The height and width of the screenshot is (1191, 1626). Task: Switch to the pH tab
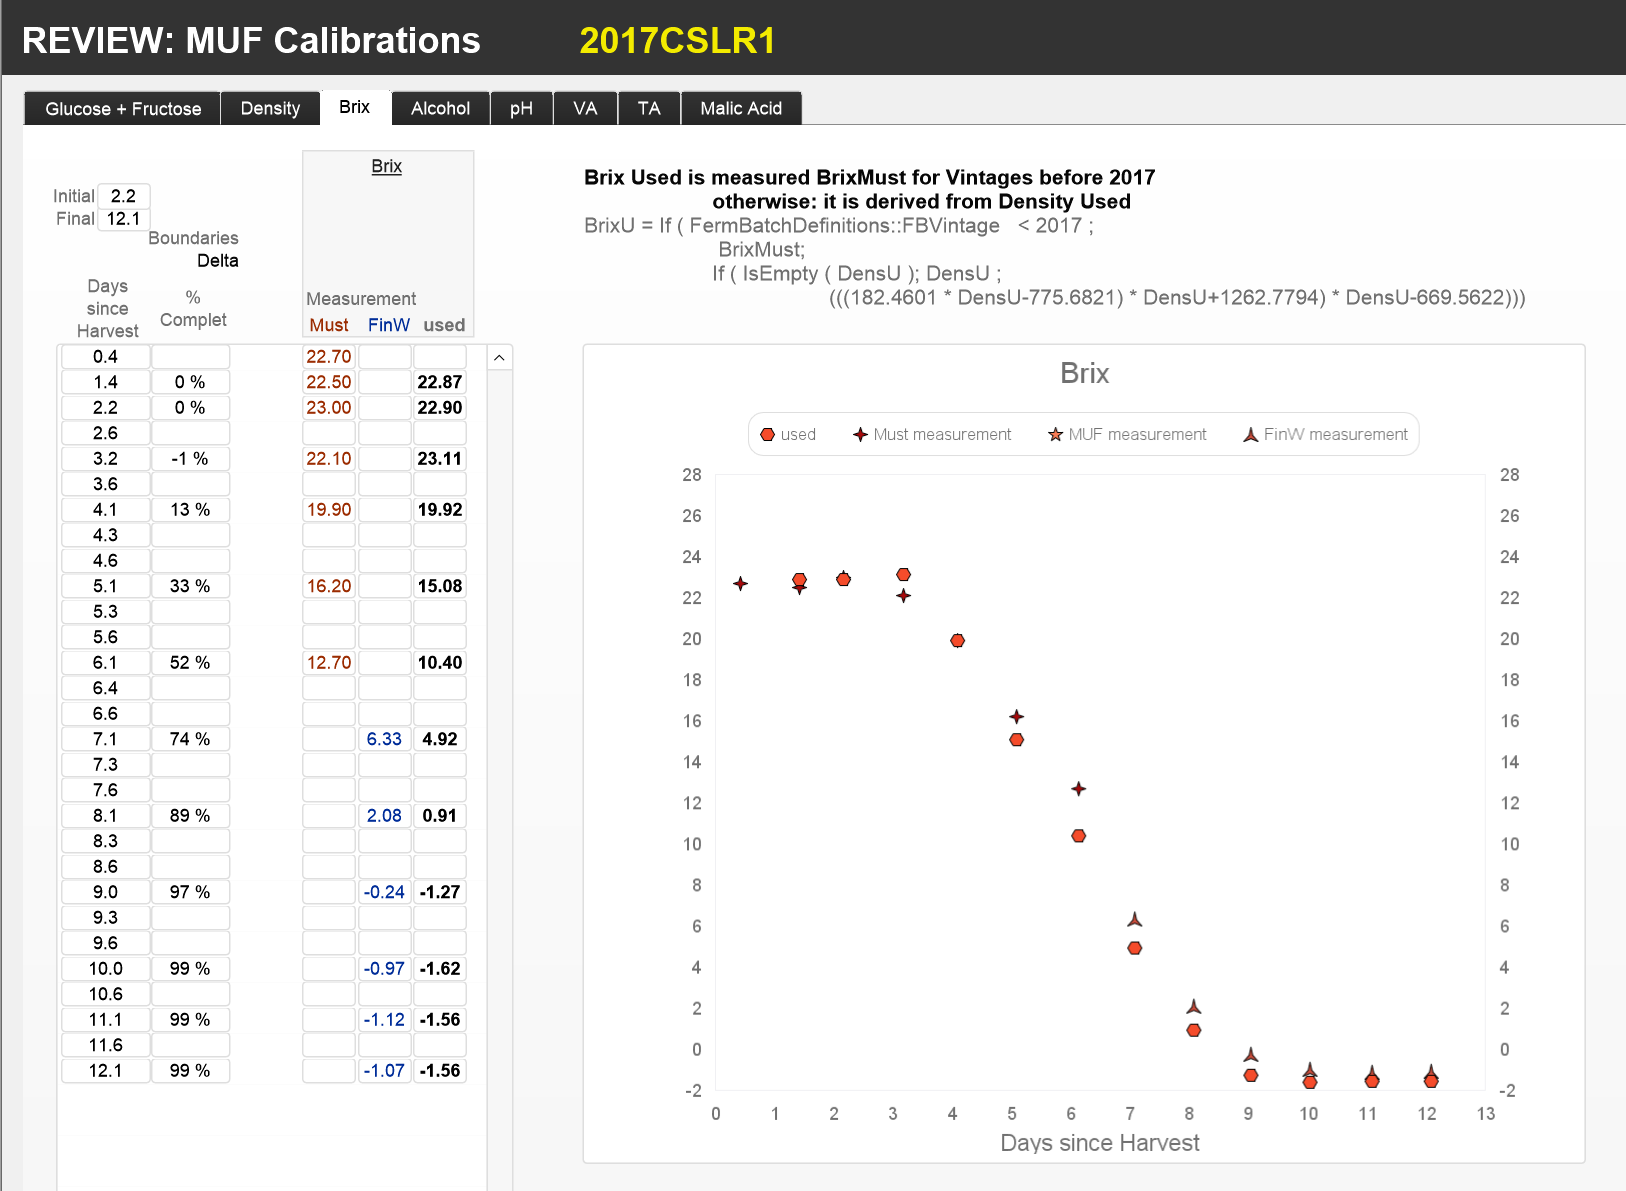click(x=521, y=108)
